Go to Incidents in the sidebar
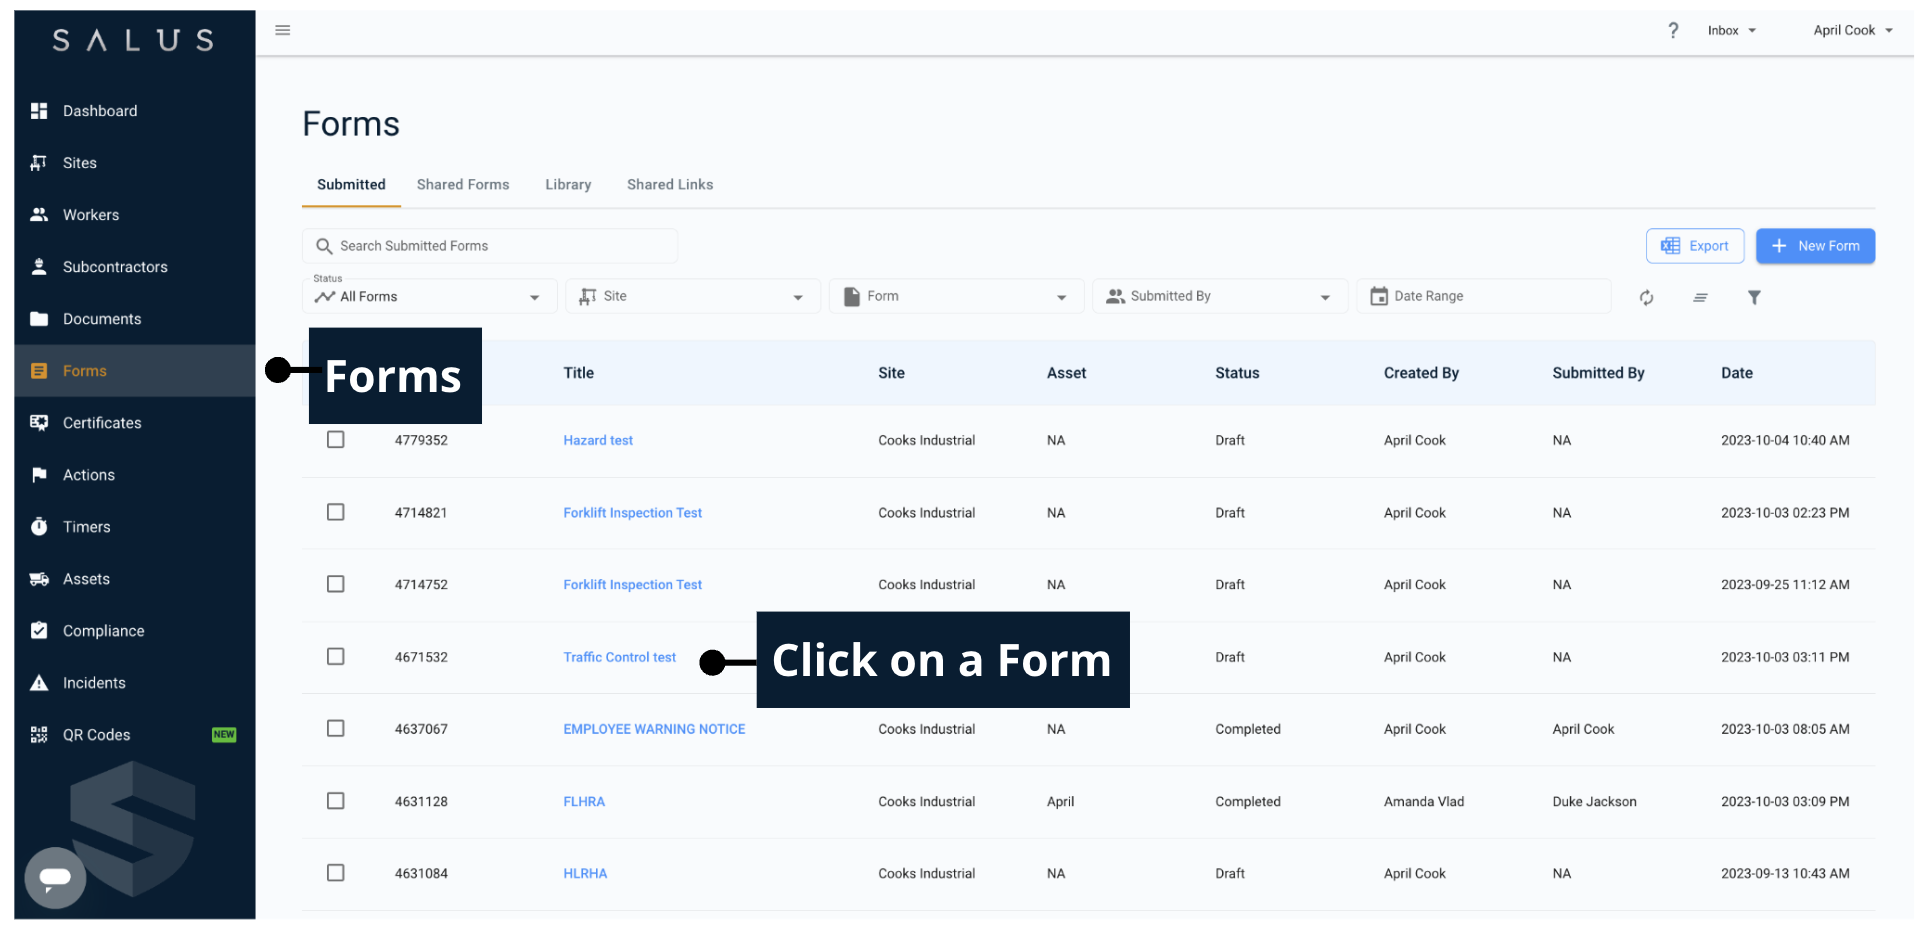Image resolution: width=1926 pixels, height=934 pixels. point(94,683)
